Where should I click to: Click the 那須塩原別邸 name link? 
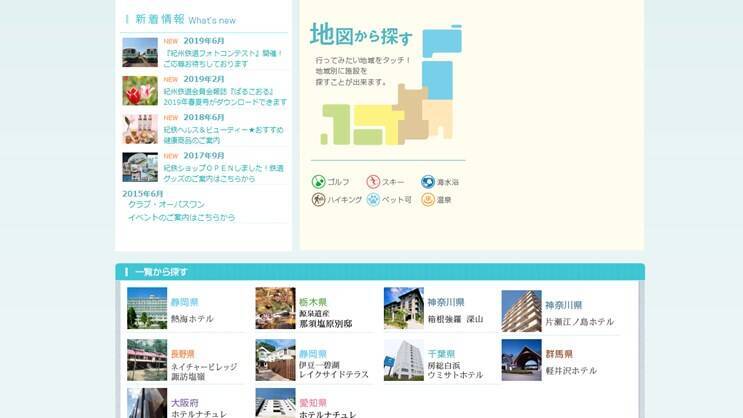pyautogui.click(x=326, y=324)
